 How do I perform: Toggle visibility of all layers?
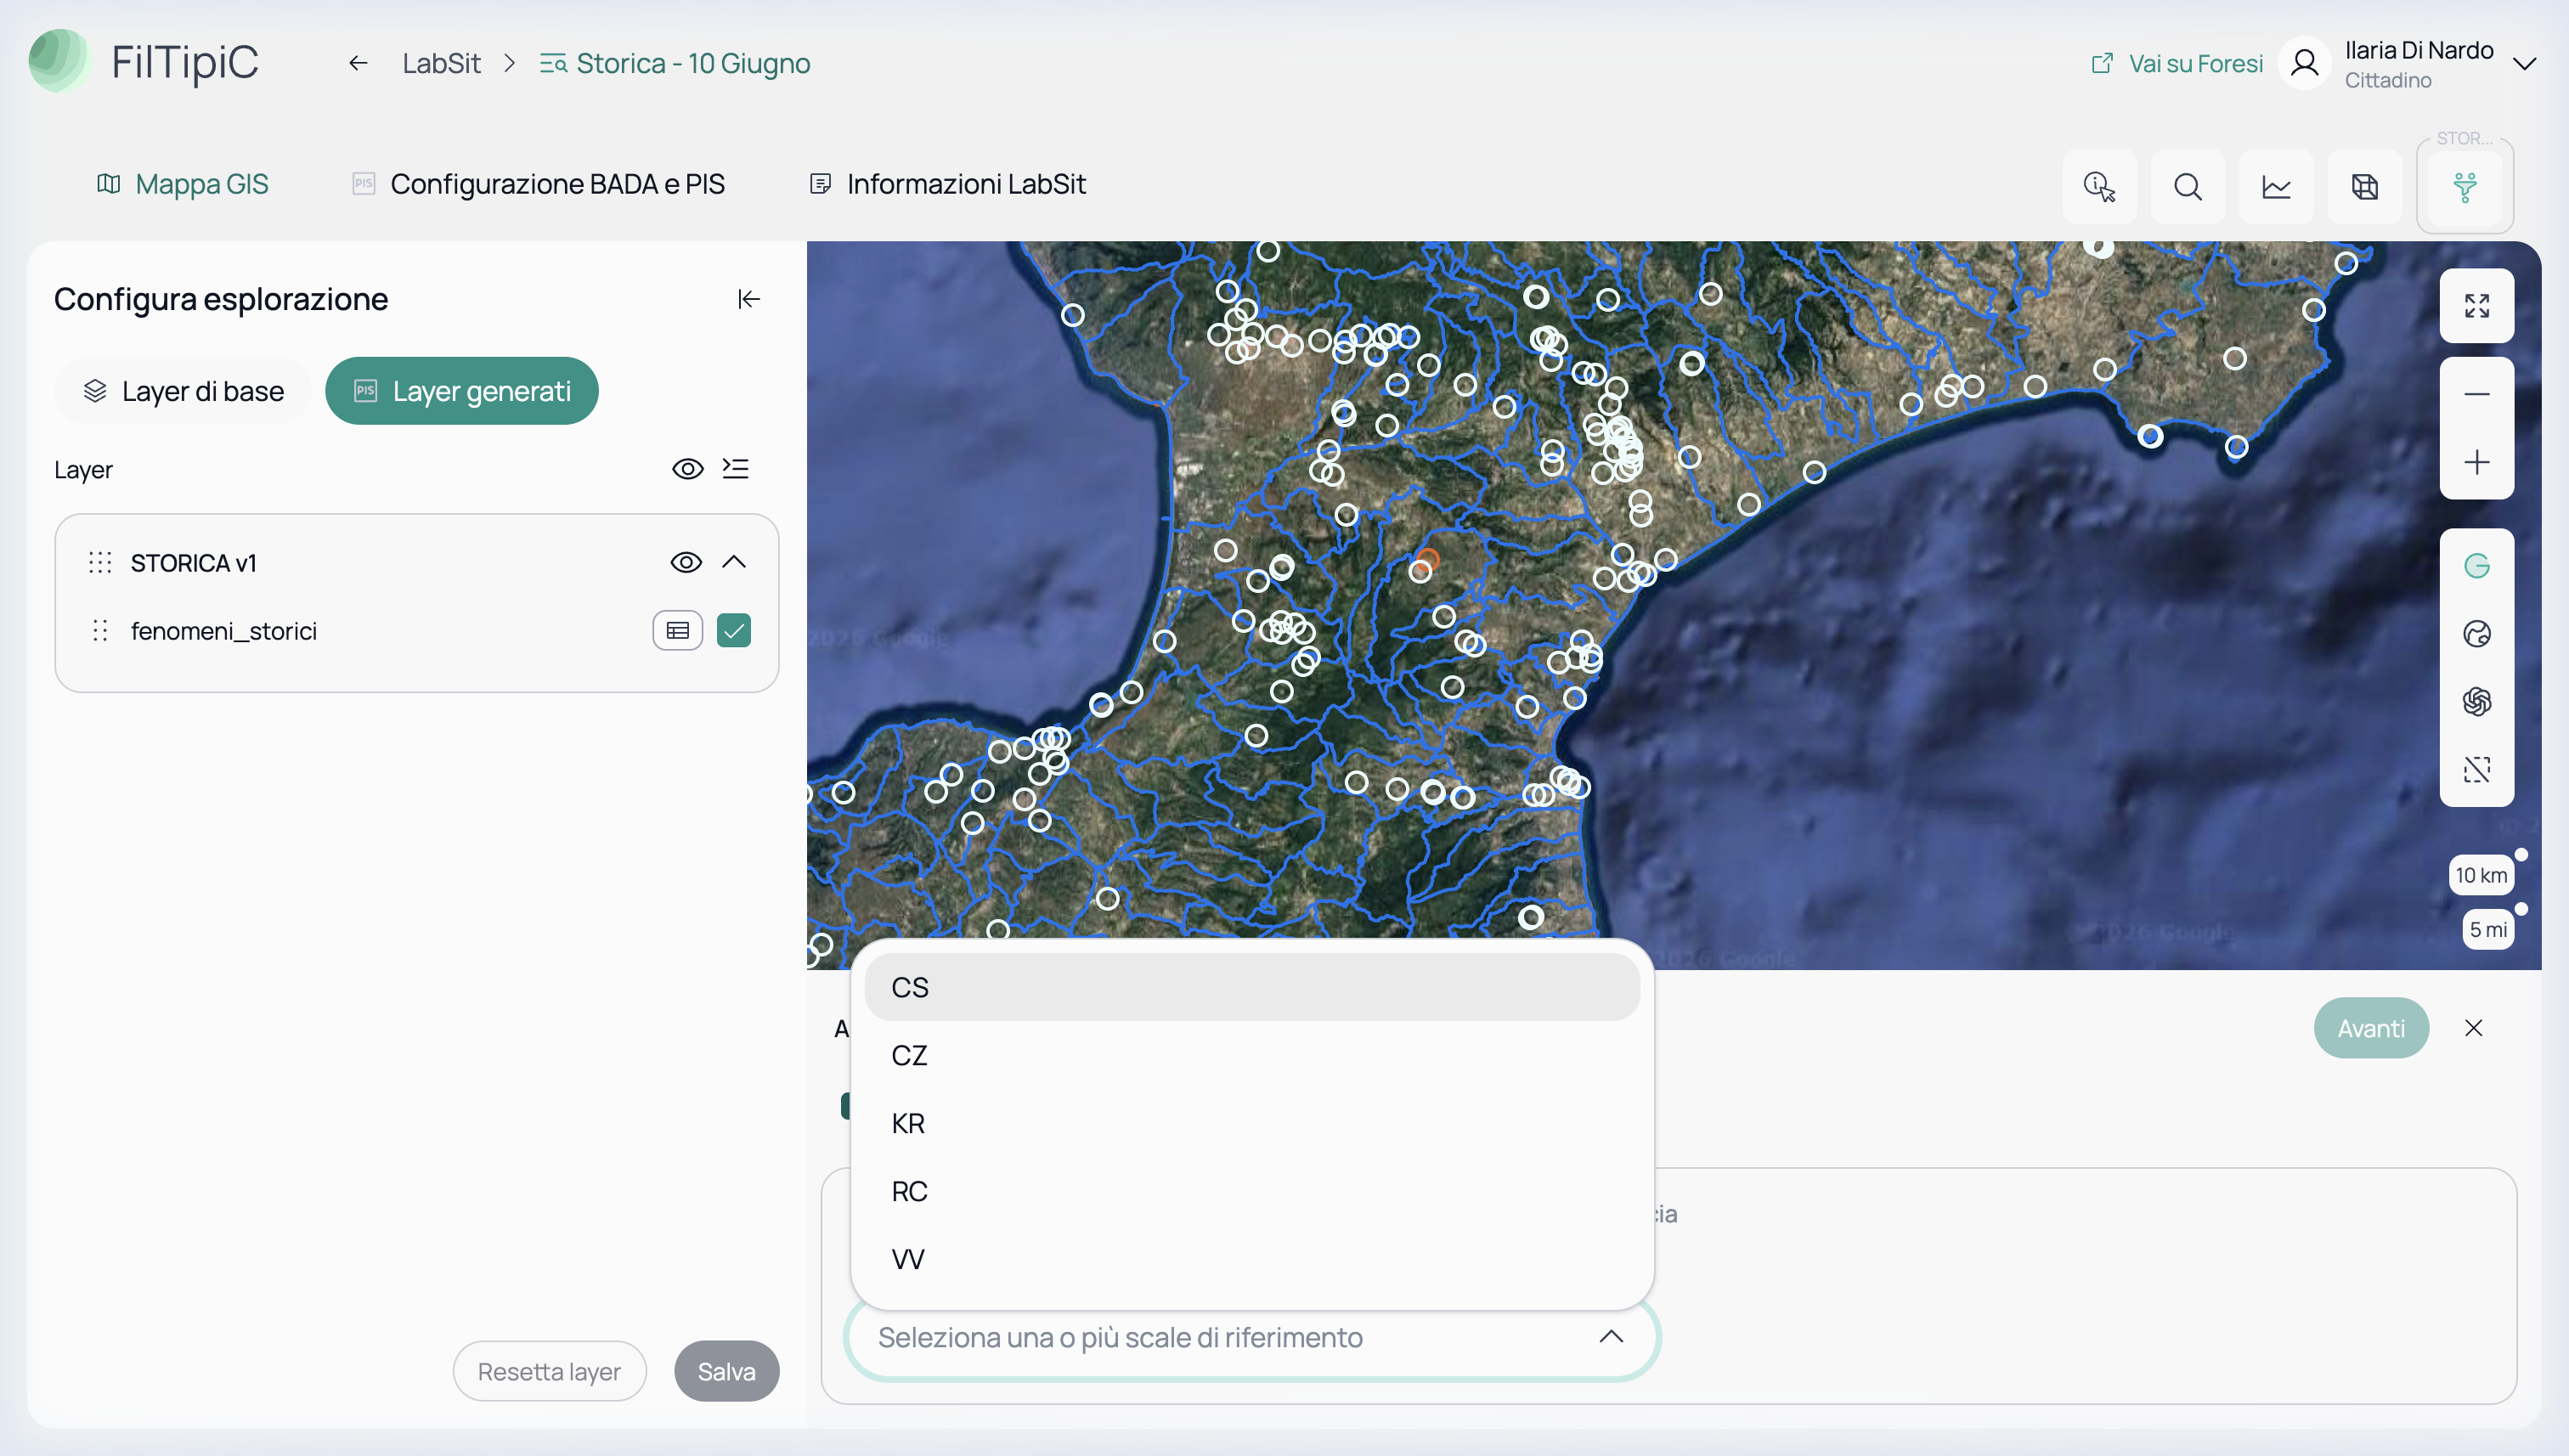(x=687, y=469)
